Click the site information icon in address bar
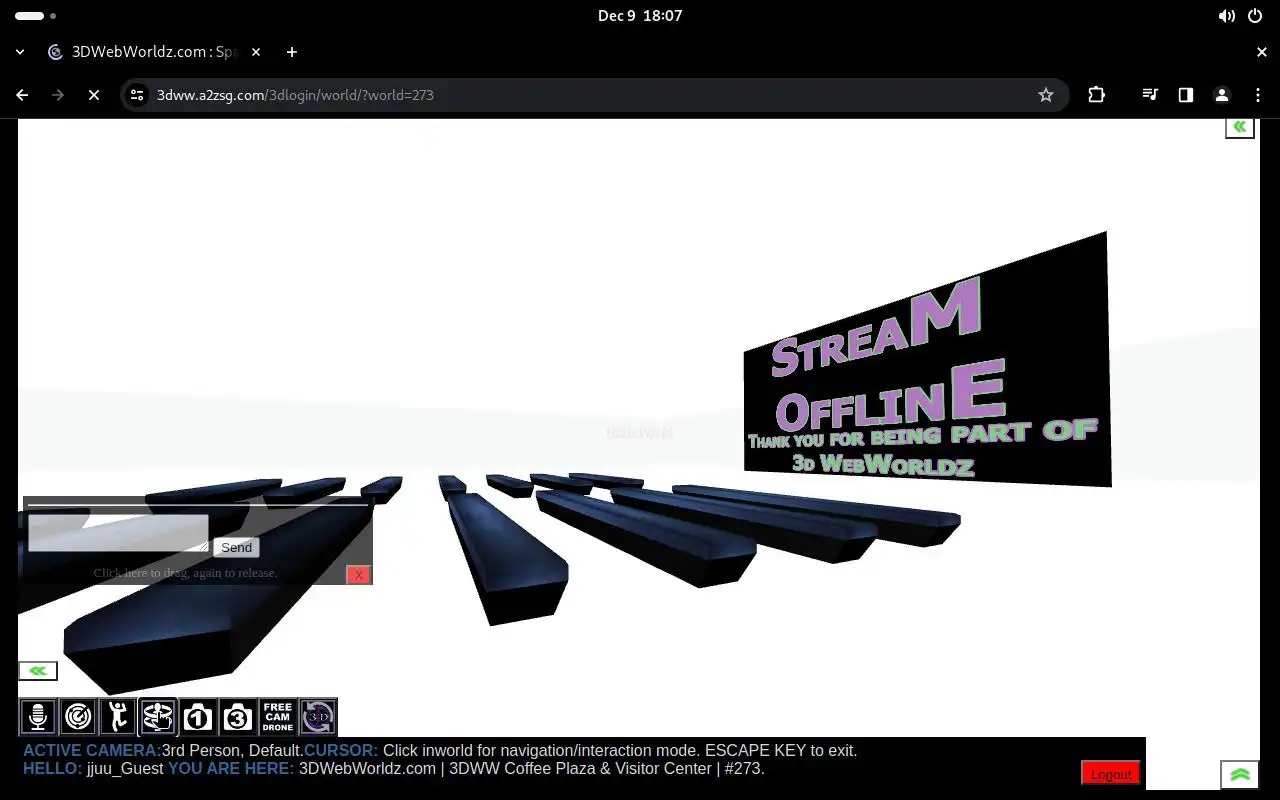This screenshot has height=800, width=1280. (x=138, y=95)
